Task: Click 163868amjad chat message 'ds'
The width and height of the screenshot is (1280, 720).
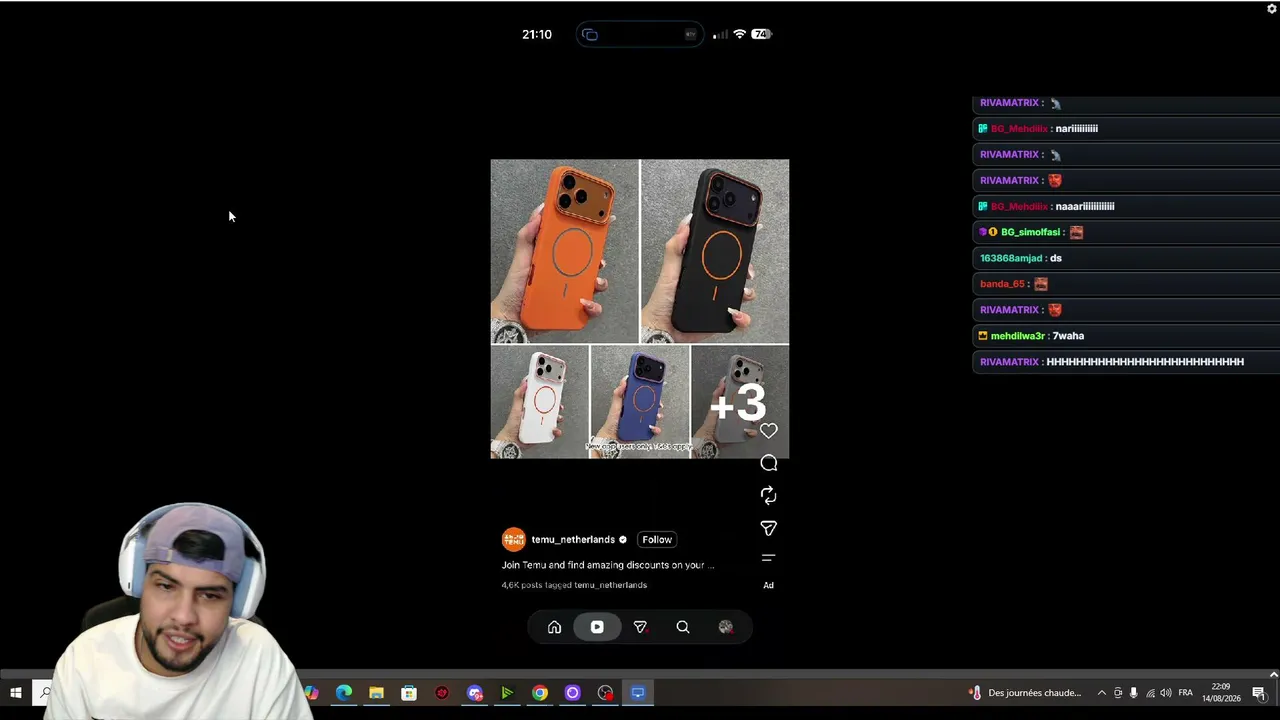Action: tap(1056, 259)
